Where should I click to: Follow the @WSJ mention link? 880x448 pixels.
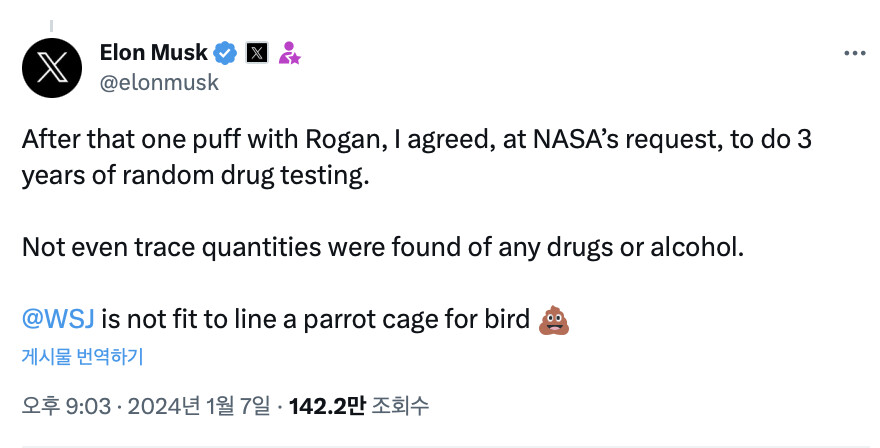[58, 319]
